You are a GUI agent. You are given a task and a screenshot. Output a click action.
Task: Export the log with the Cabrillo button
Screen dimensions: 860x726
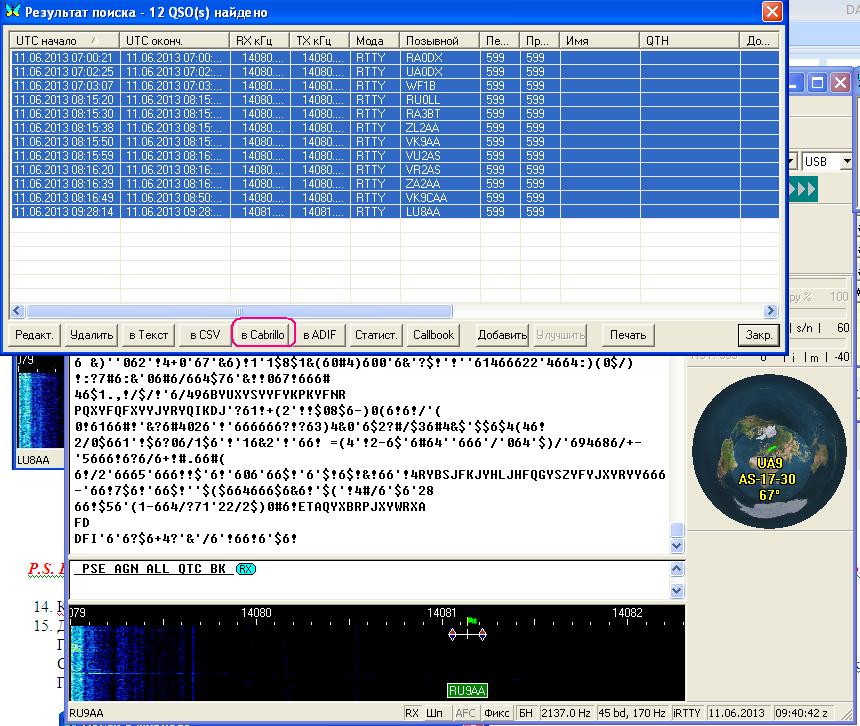(x=262, y=334)
